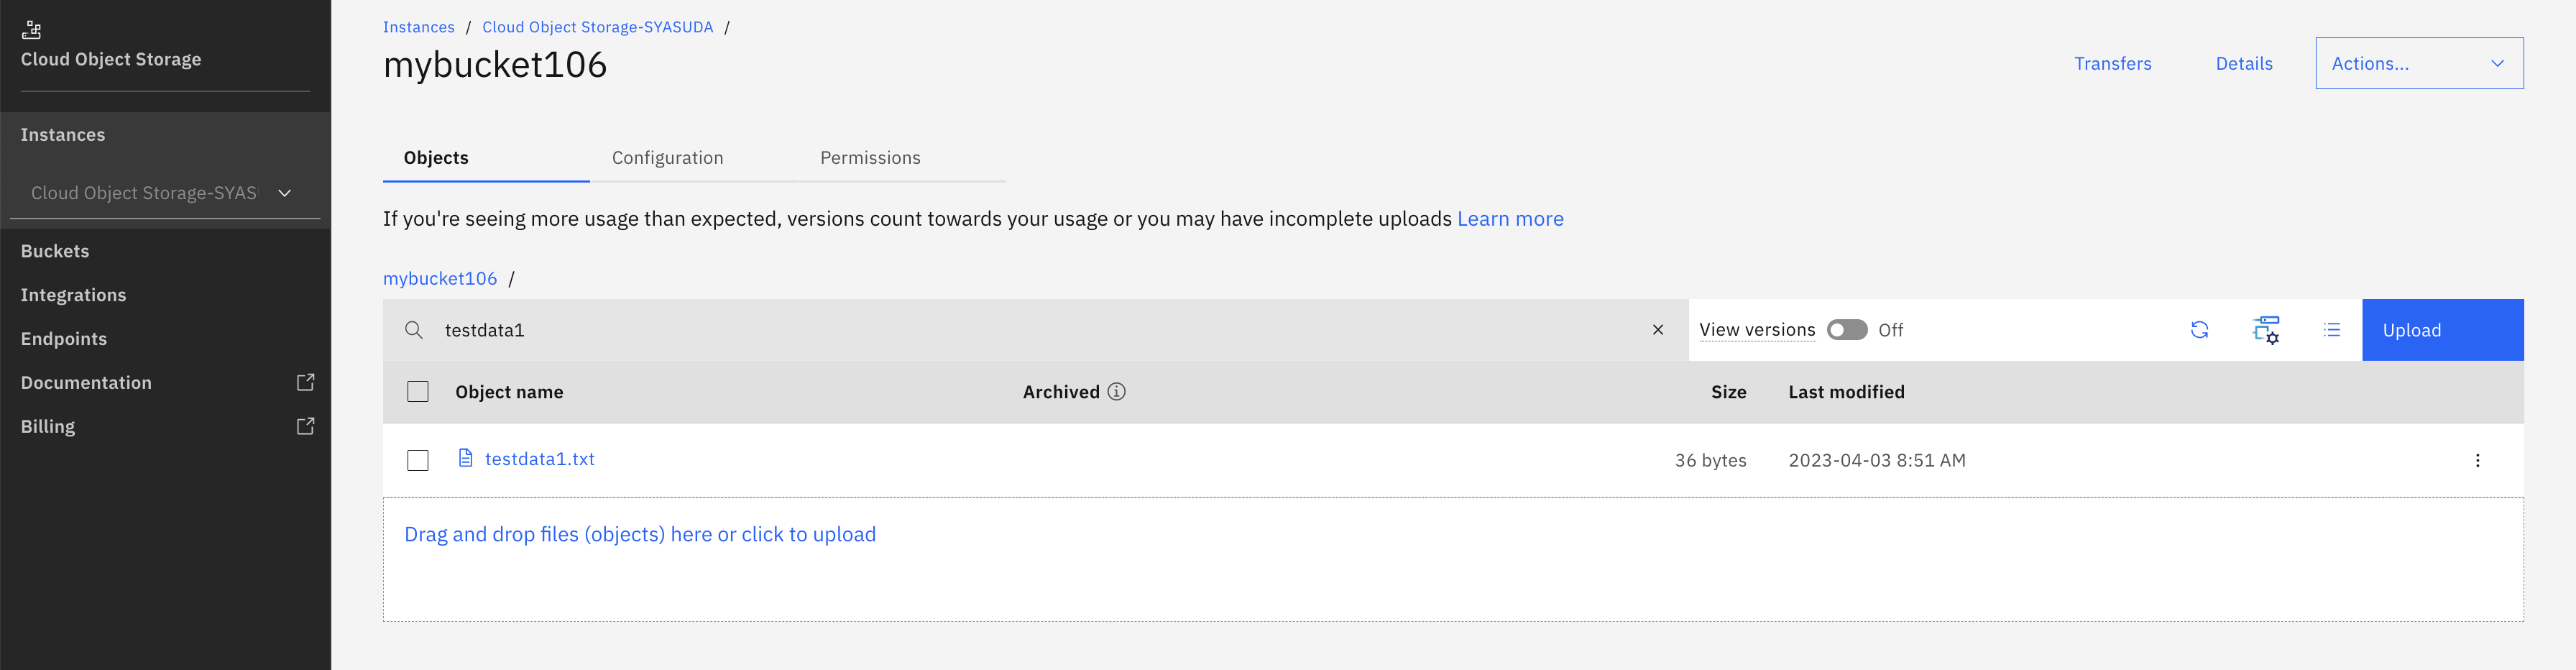Open the Transfers link
The image size is (2576, 670).
click(2112, 63)
